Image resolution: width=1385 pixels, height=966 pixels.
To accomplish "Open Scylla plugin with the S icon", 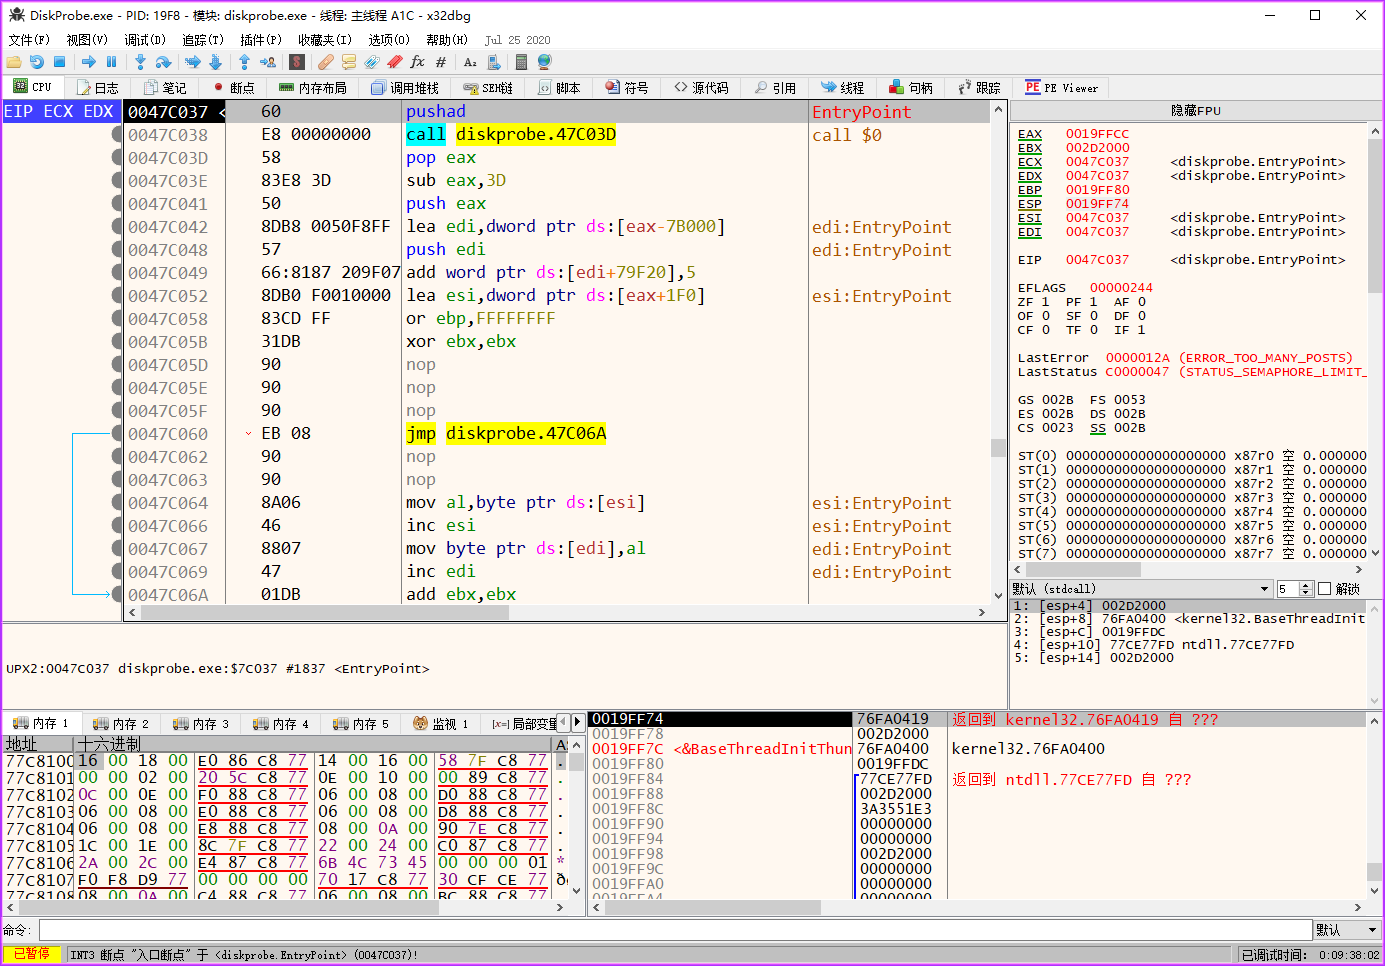I will tap(297, 62).
